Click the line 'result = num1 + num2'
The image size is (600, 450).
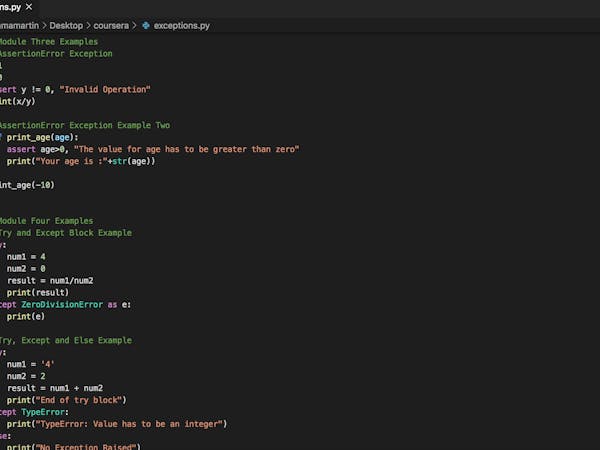tap(55, 388)
